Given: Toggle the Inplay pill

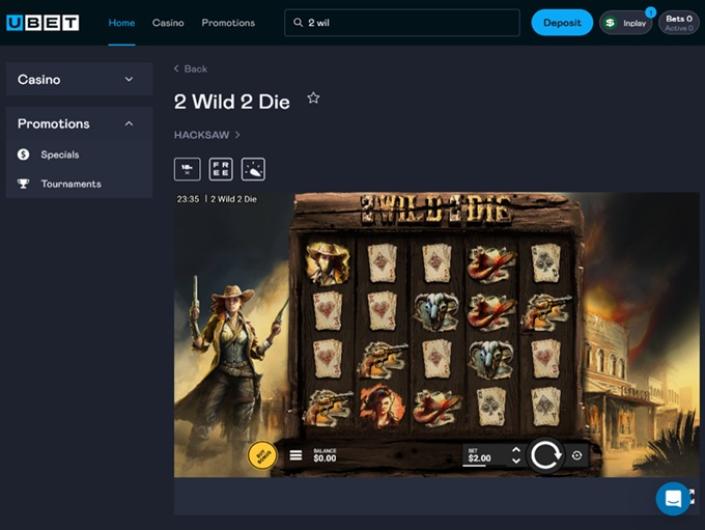Looking at the screenshot, I should click(x=626, y=23).
